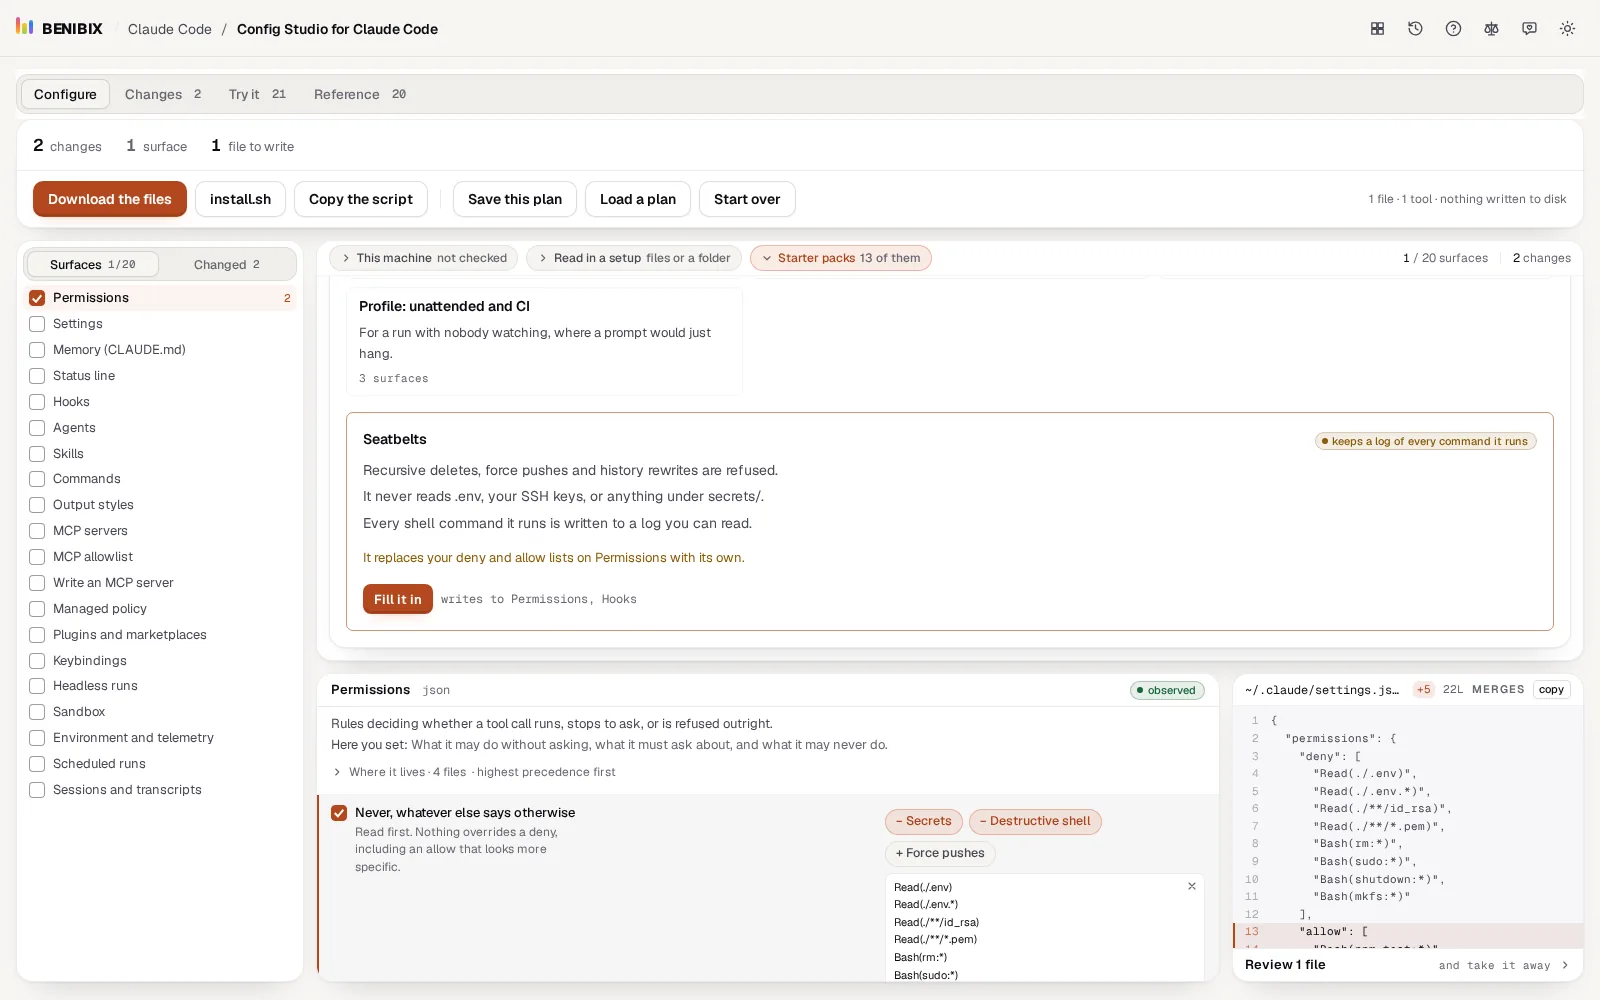This screenshot has height=1000, width=1600.
Task: Open the Review 1 file arrow
Action: [x=1564, y=965]
